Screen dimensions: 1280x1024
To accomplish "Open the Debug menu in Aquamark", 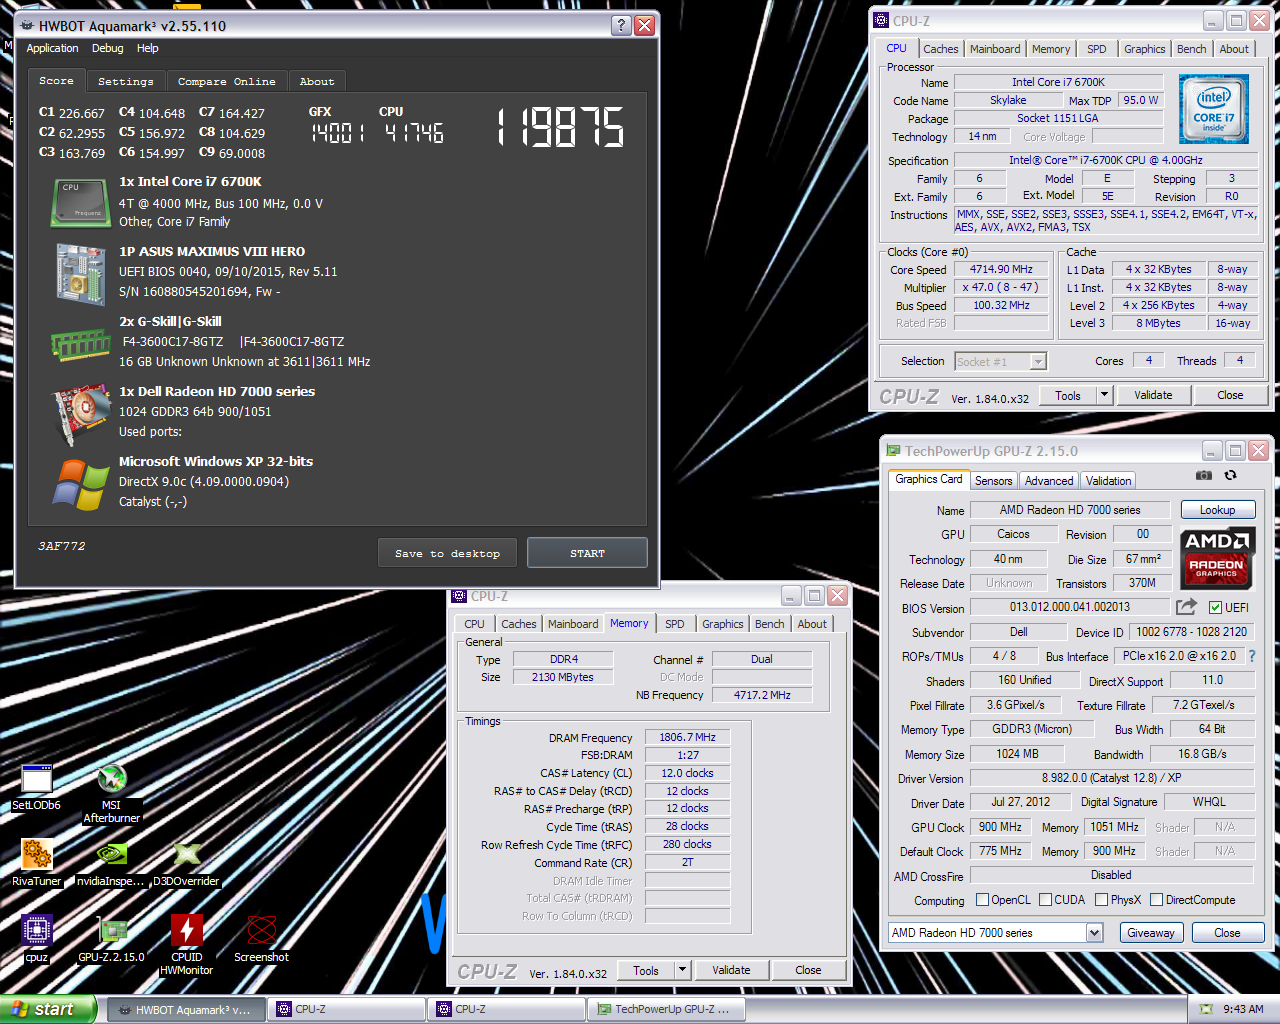I will (108, 48).
